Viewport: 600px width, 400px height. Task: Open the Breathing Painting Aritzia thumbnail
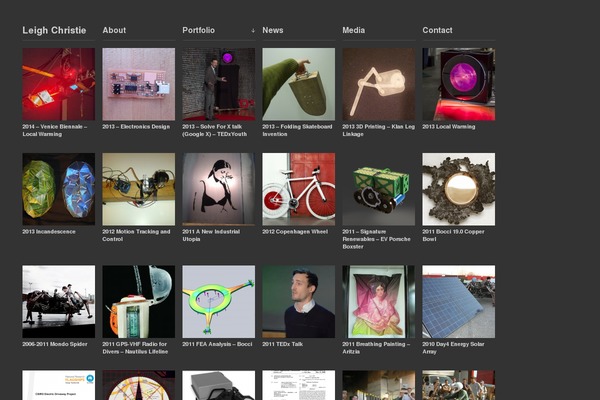click(x=378, y=302)
